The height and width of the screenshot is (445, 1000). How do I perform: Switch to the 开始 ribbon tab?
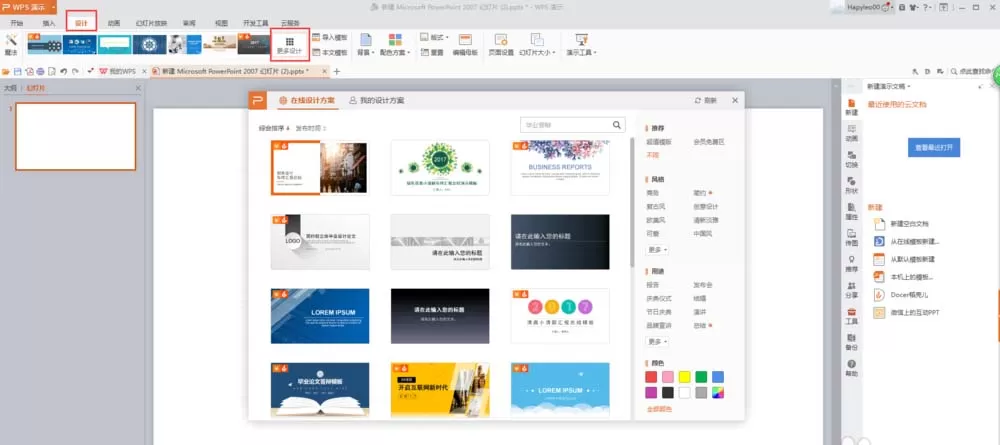coord(17,23)
